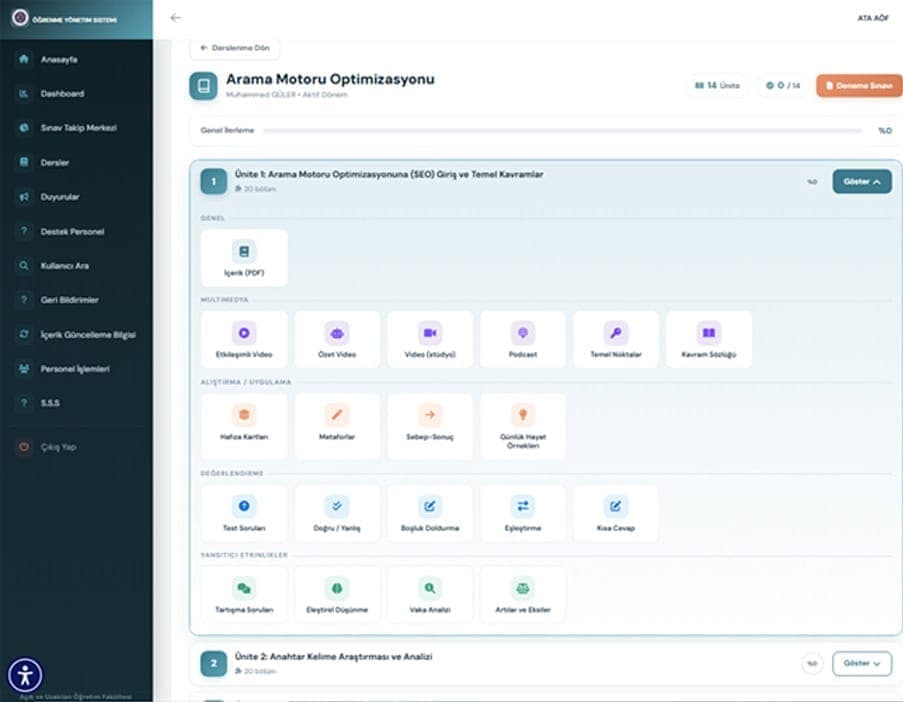903x702 pixels.
Task: Collapse Ünite 1 with Göster button
Action: pyautogui.click(x=861, y=182)
